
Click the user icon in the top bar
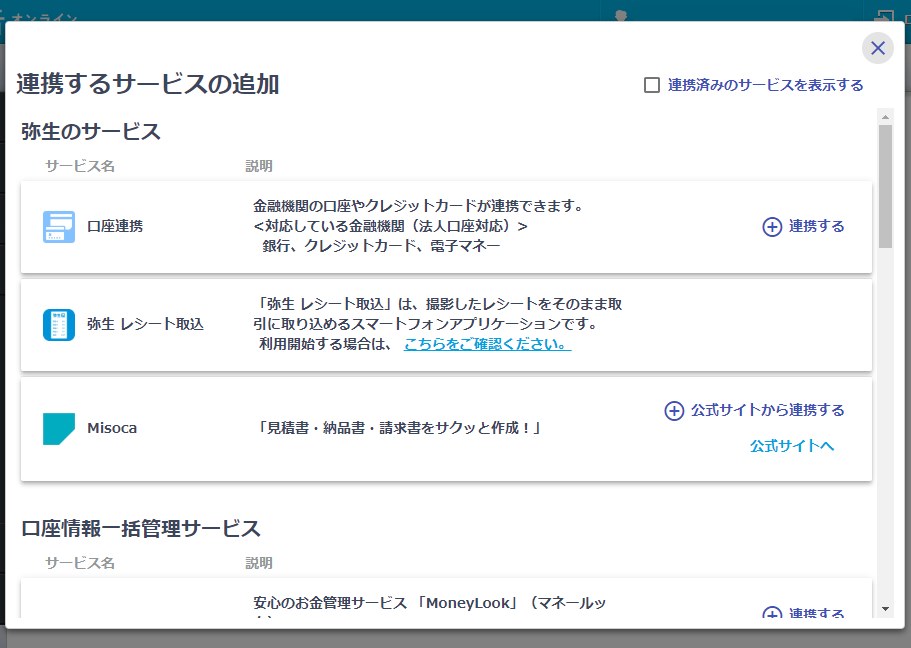621,15
